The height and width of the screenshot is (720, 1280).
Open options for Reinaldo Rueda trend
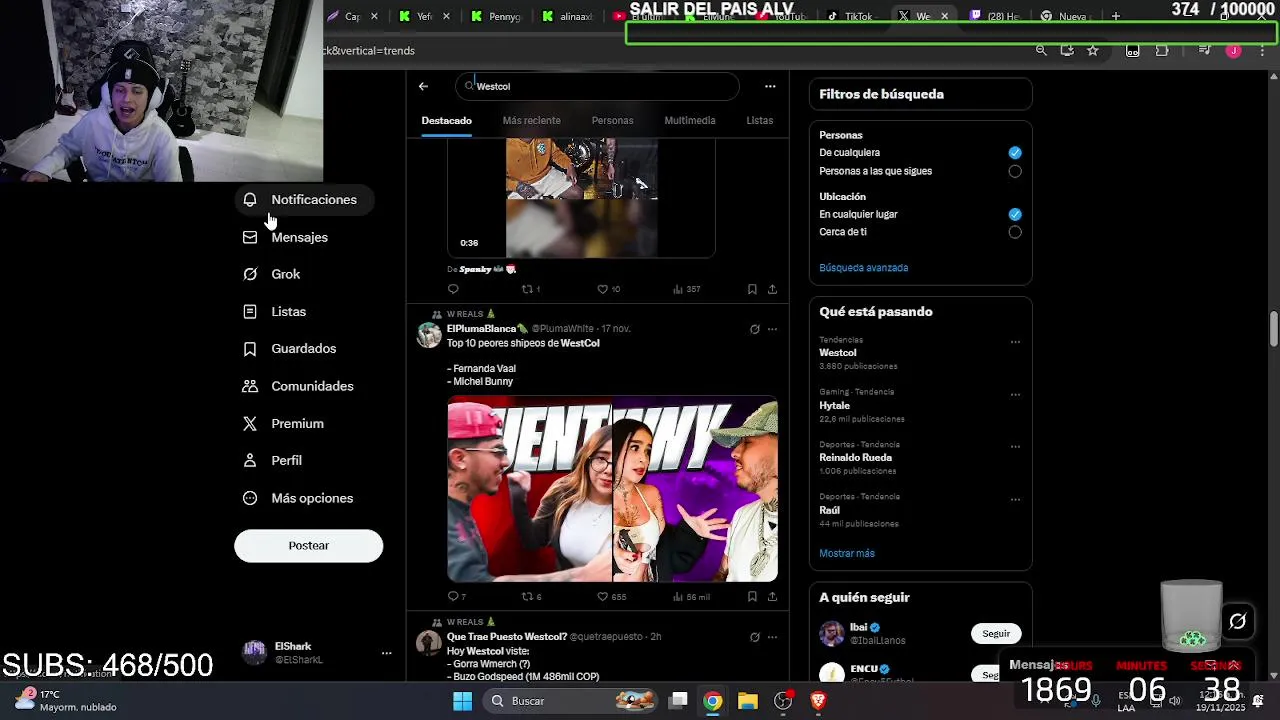click(x=1015, y=447)
